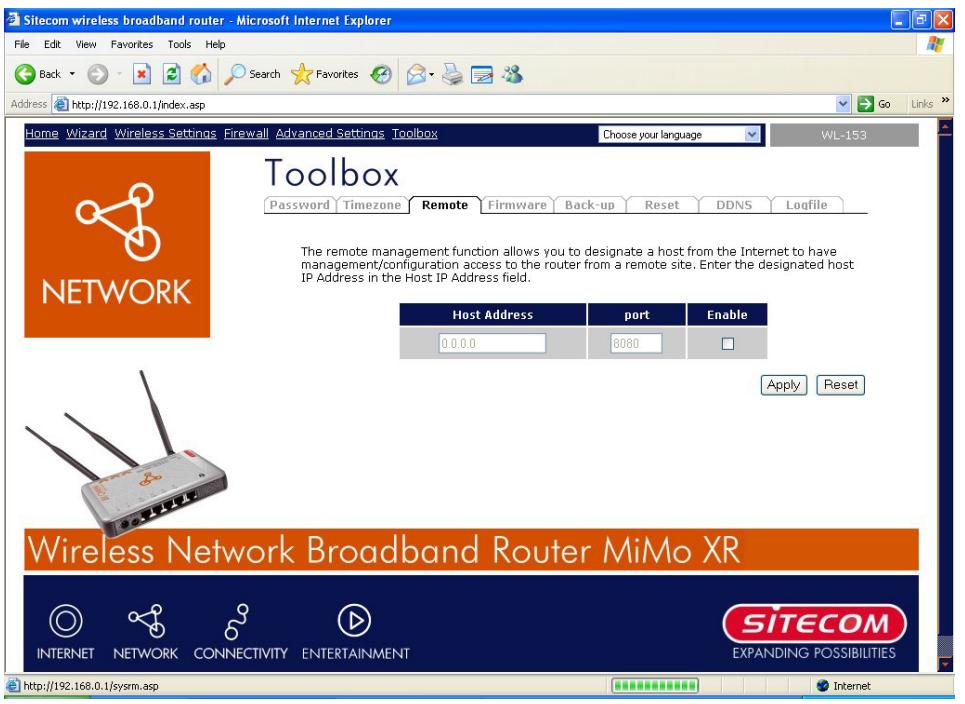Enable remote management checkbox

tap(727, 343)
